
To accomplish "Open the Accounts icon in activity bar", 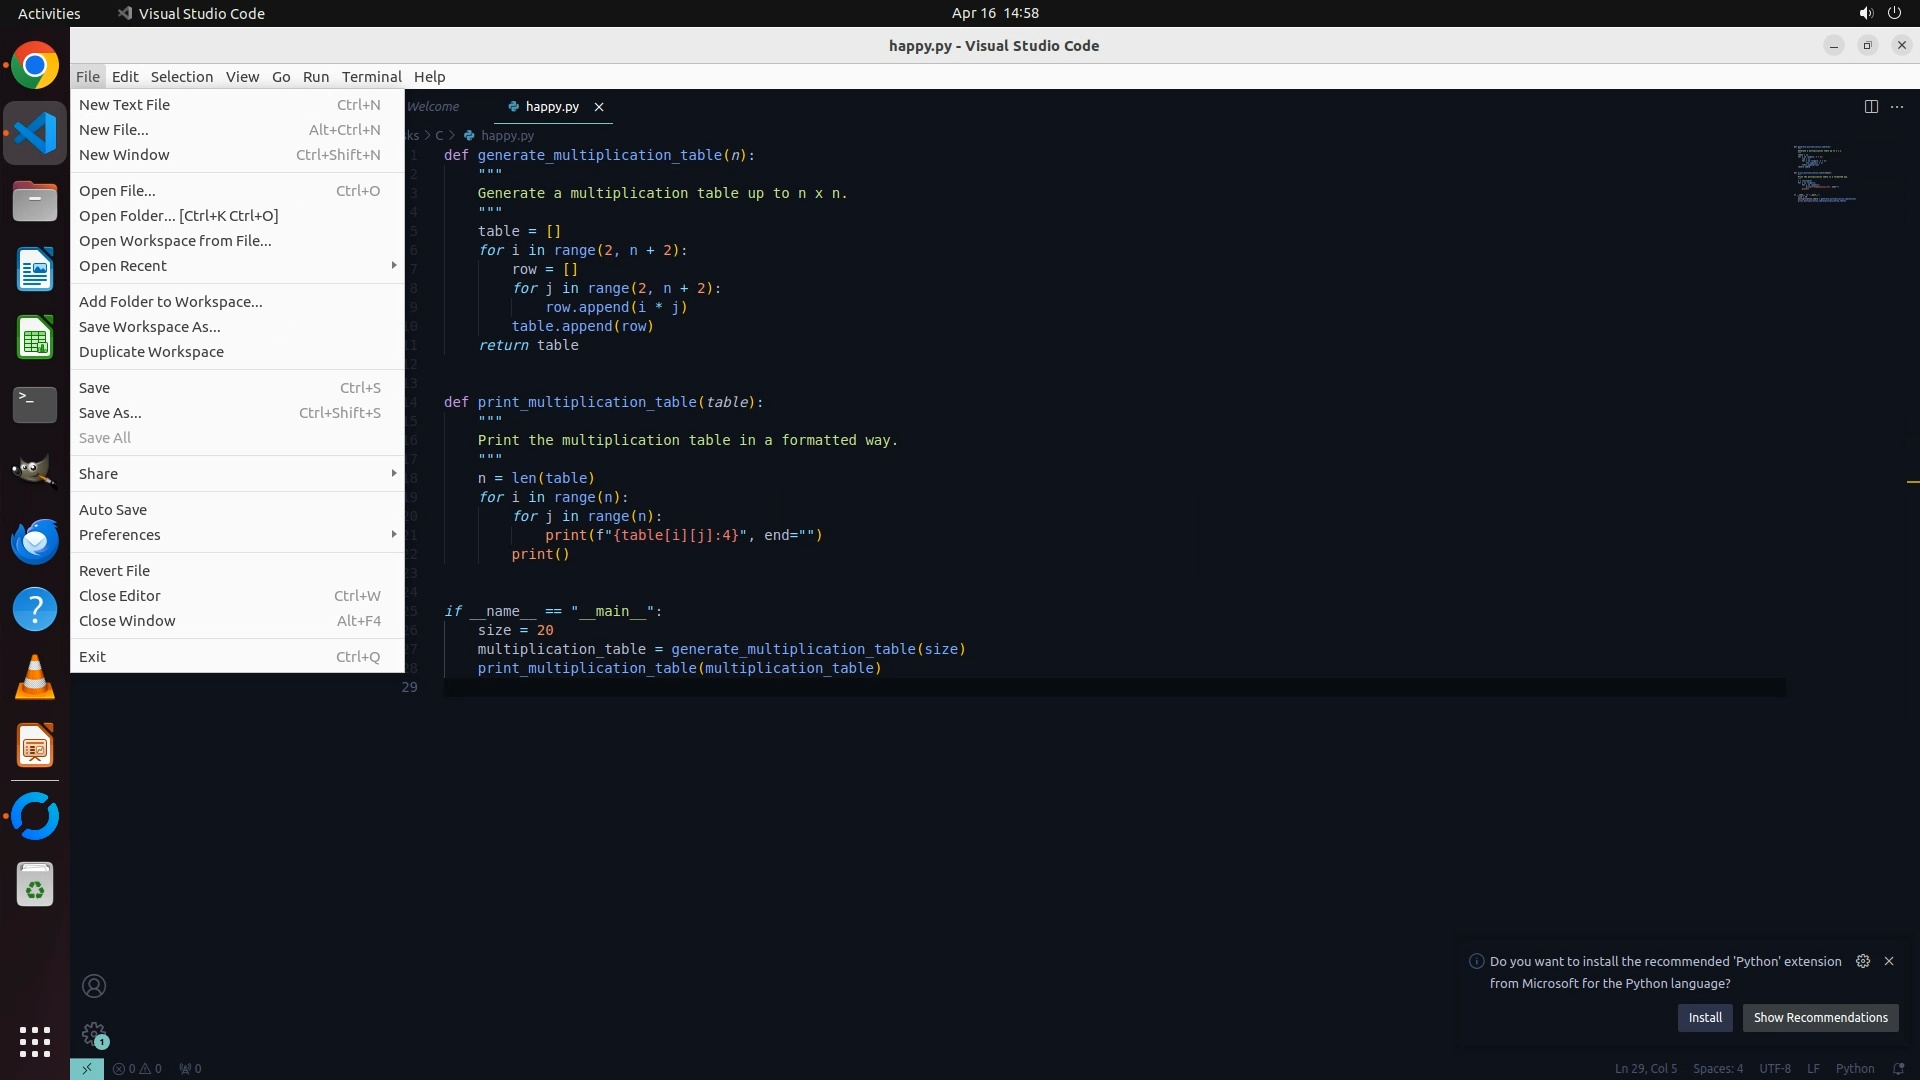I will pyautogui.click(x=94, y=986).
